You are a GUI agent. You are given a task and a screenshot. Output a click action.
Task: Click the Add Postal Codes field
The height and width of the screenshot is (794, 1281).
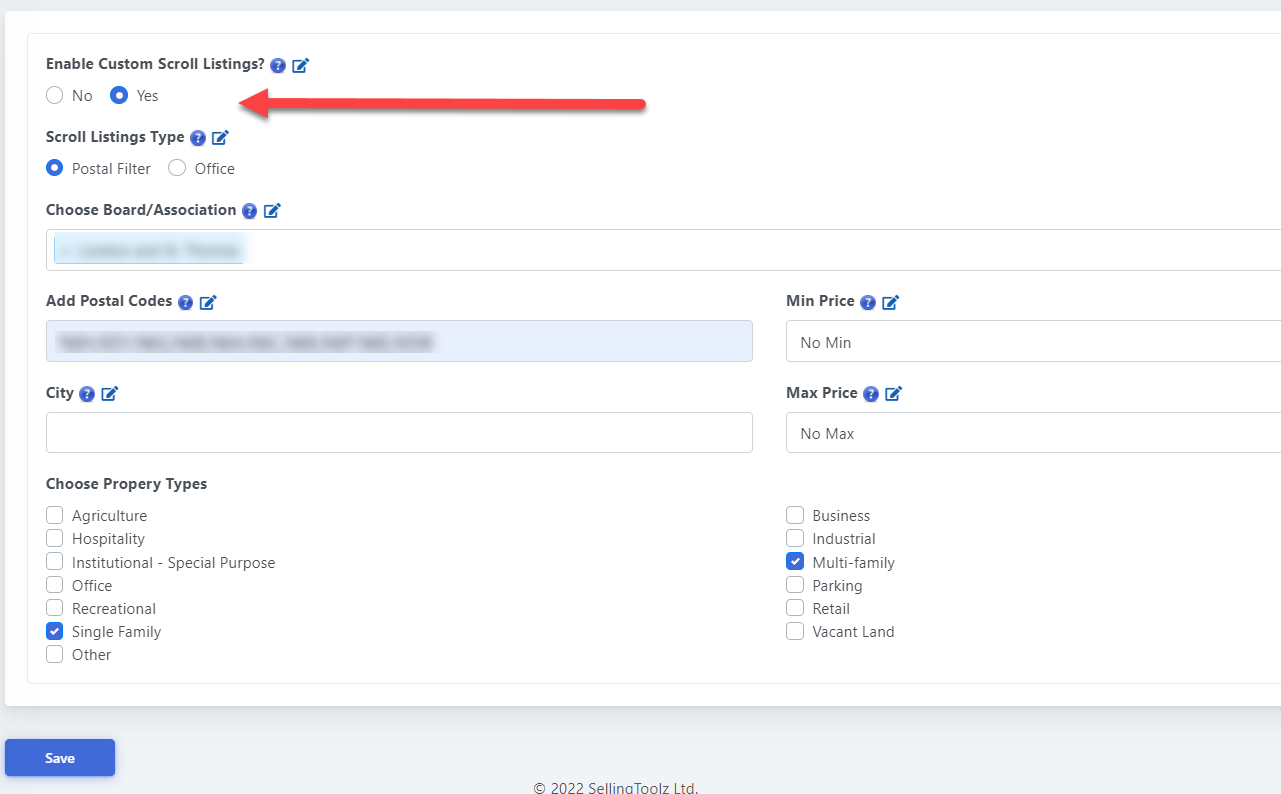coord(399,342)
